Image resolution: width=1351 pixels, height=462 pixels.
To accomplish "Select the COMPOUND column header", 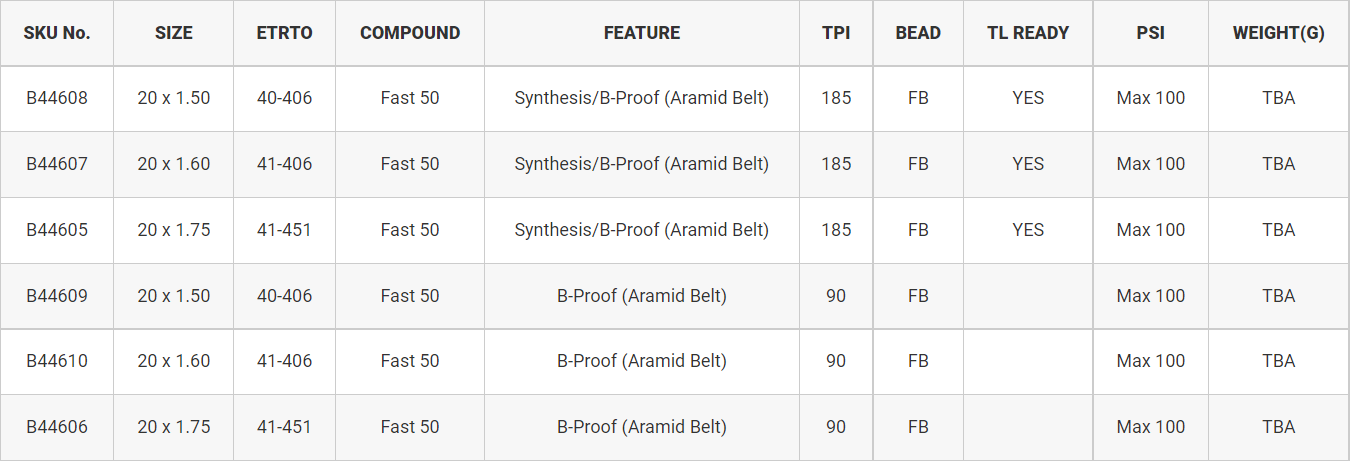I will click(x=410, y=33).
